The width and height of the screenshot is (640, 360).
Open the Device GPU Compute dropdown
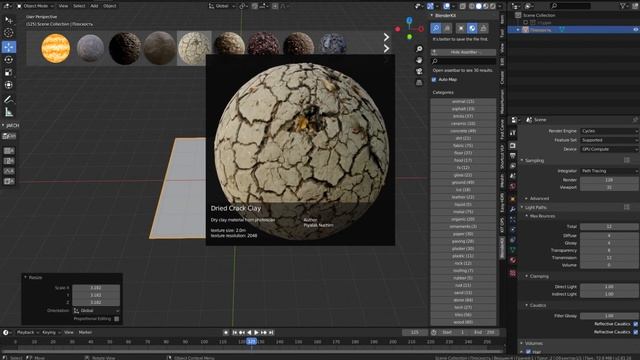609,149
